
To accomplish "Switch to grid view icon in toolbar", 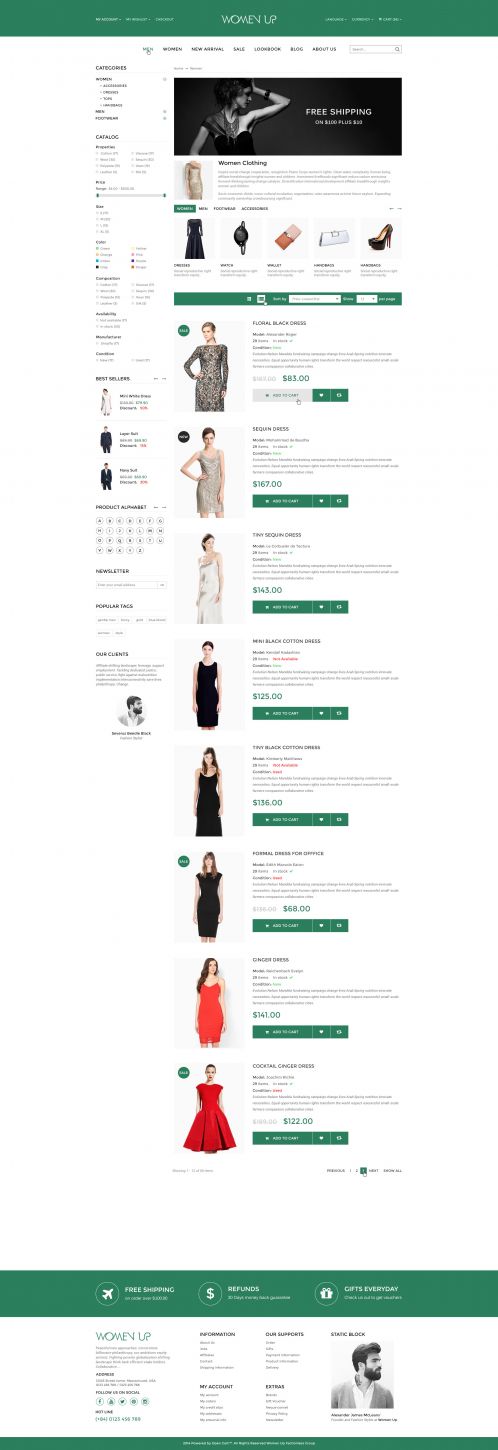I will coord(249,299).
